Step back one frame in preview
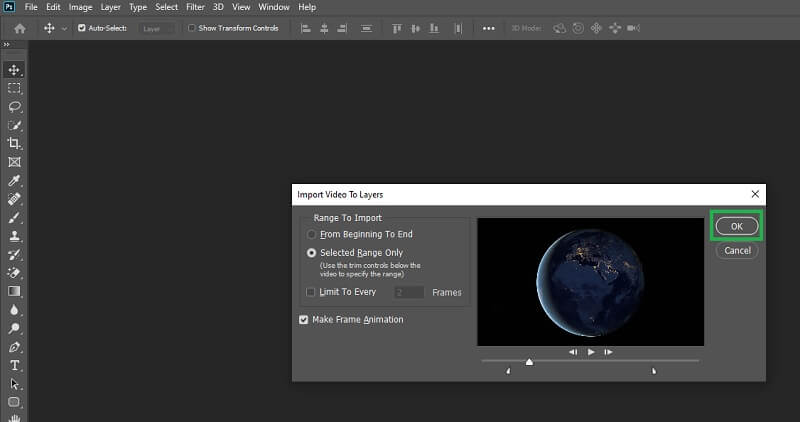 pyautogui.click(x=573, y=352)
